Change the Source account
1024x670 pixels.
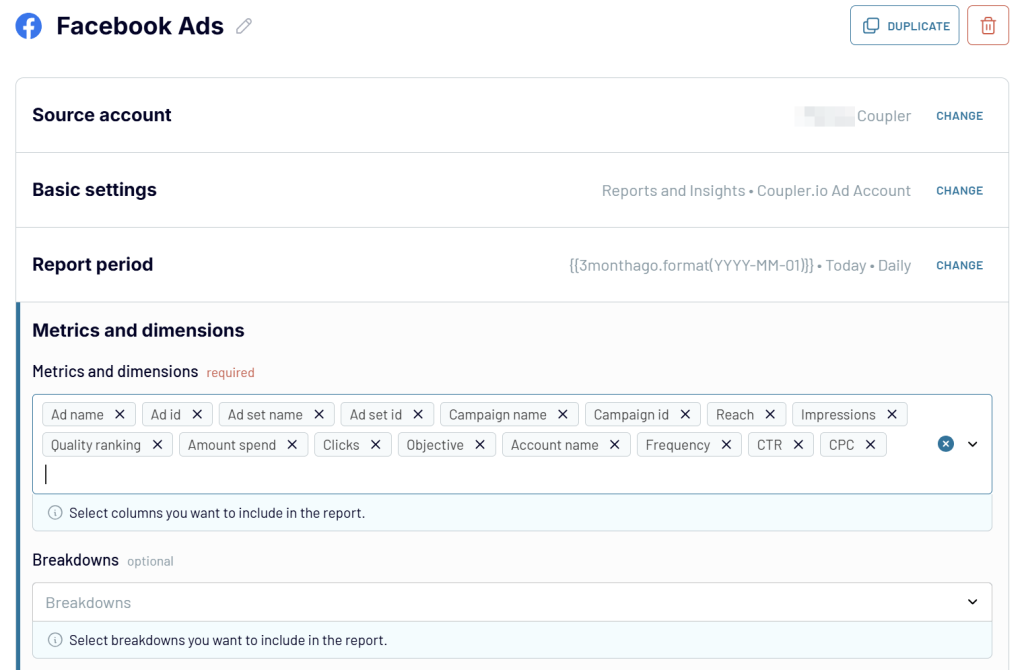point(959,116)
